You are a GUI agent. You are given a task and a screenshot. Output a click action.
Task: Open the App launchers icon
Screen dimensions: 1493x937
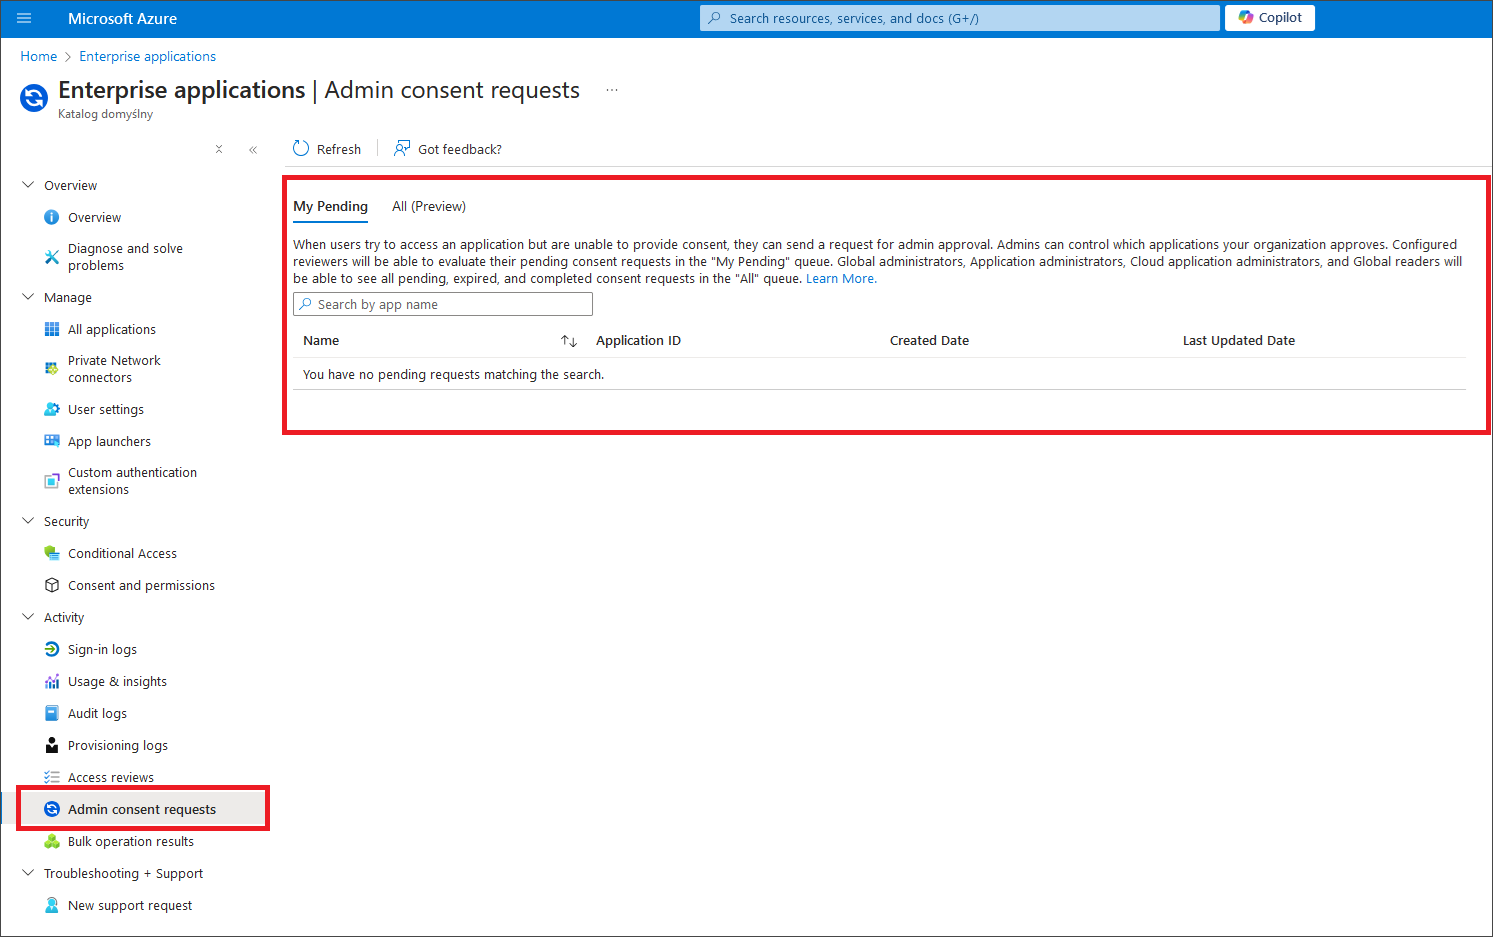[x=52, y=441]
